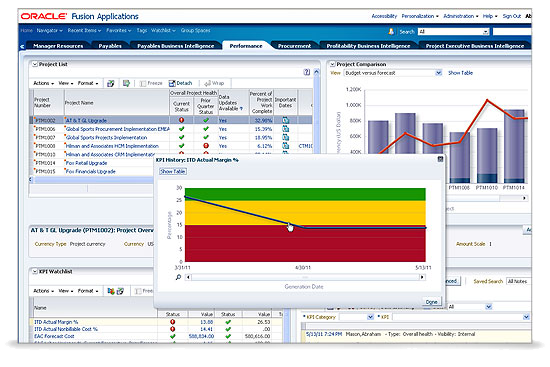550x367 pixels.
Task: Switch to the Procurement tab
Action: [294, 46]
